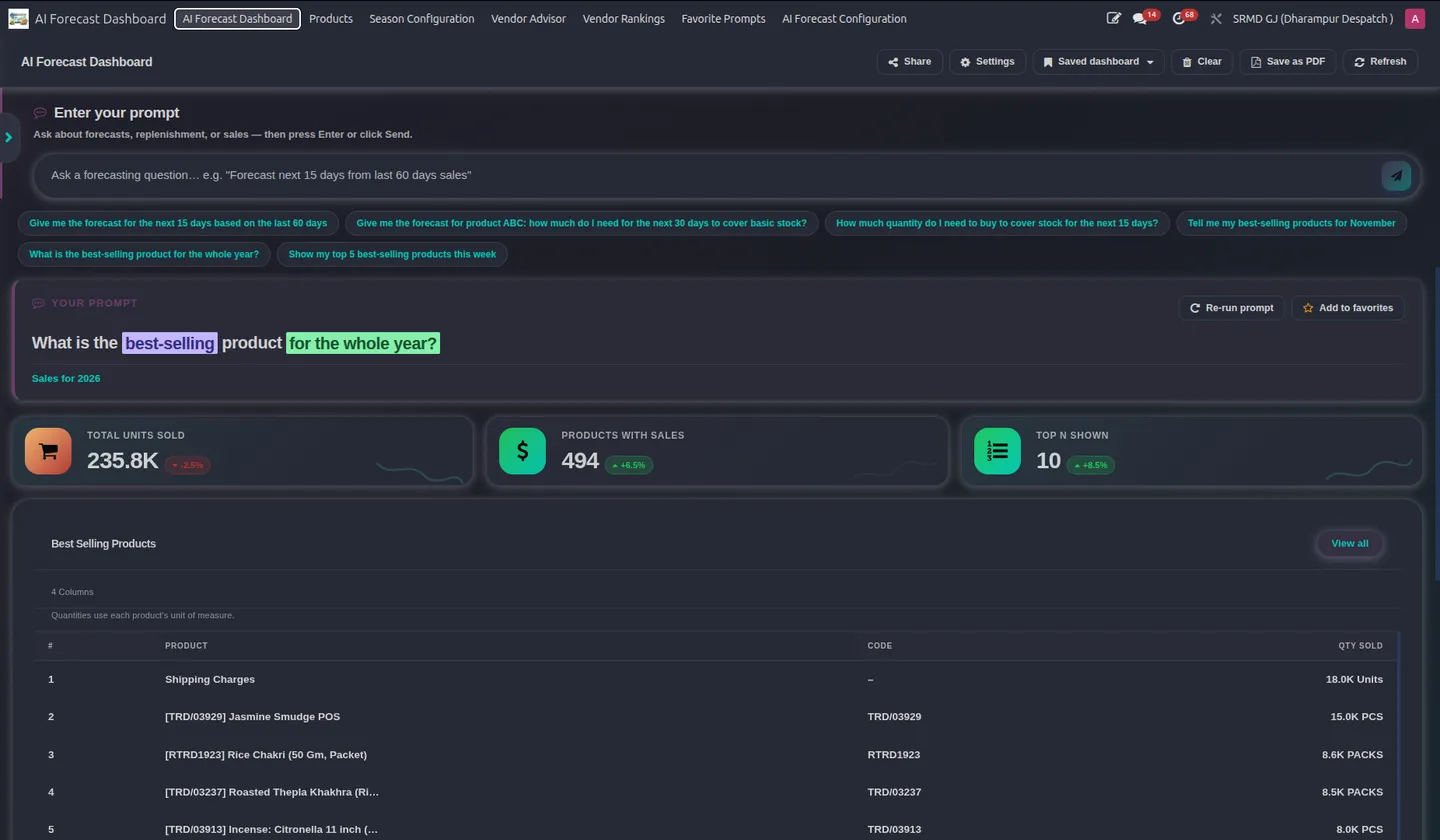Image resolution: width=1440 pixels, height=840 pixels.
Task: Open the Saved dashboard dropdown
Action: pyautogui.click(x=1098, y=62)
